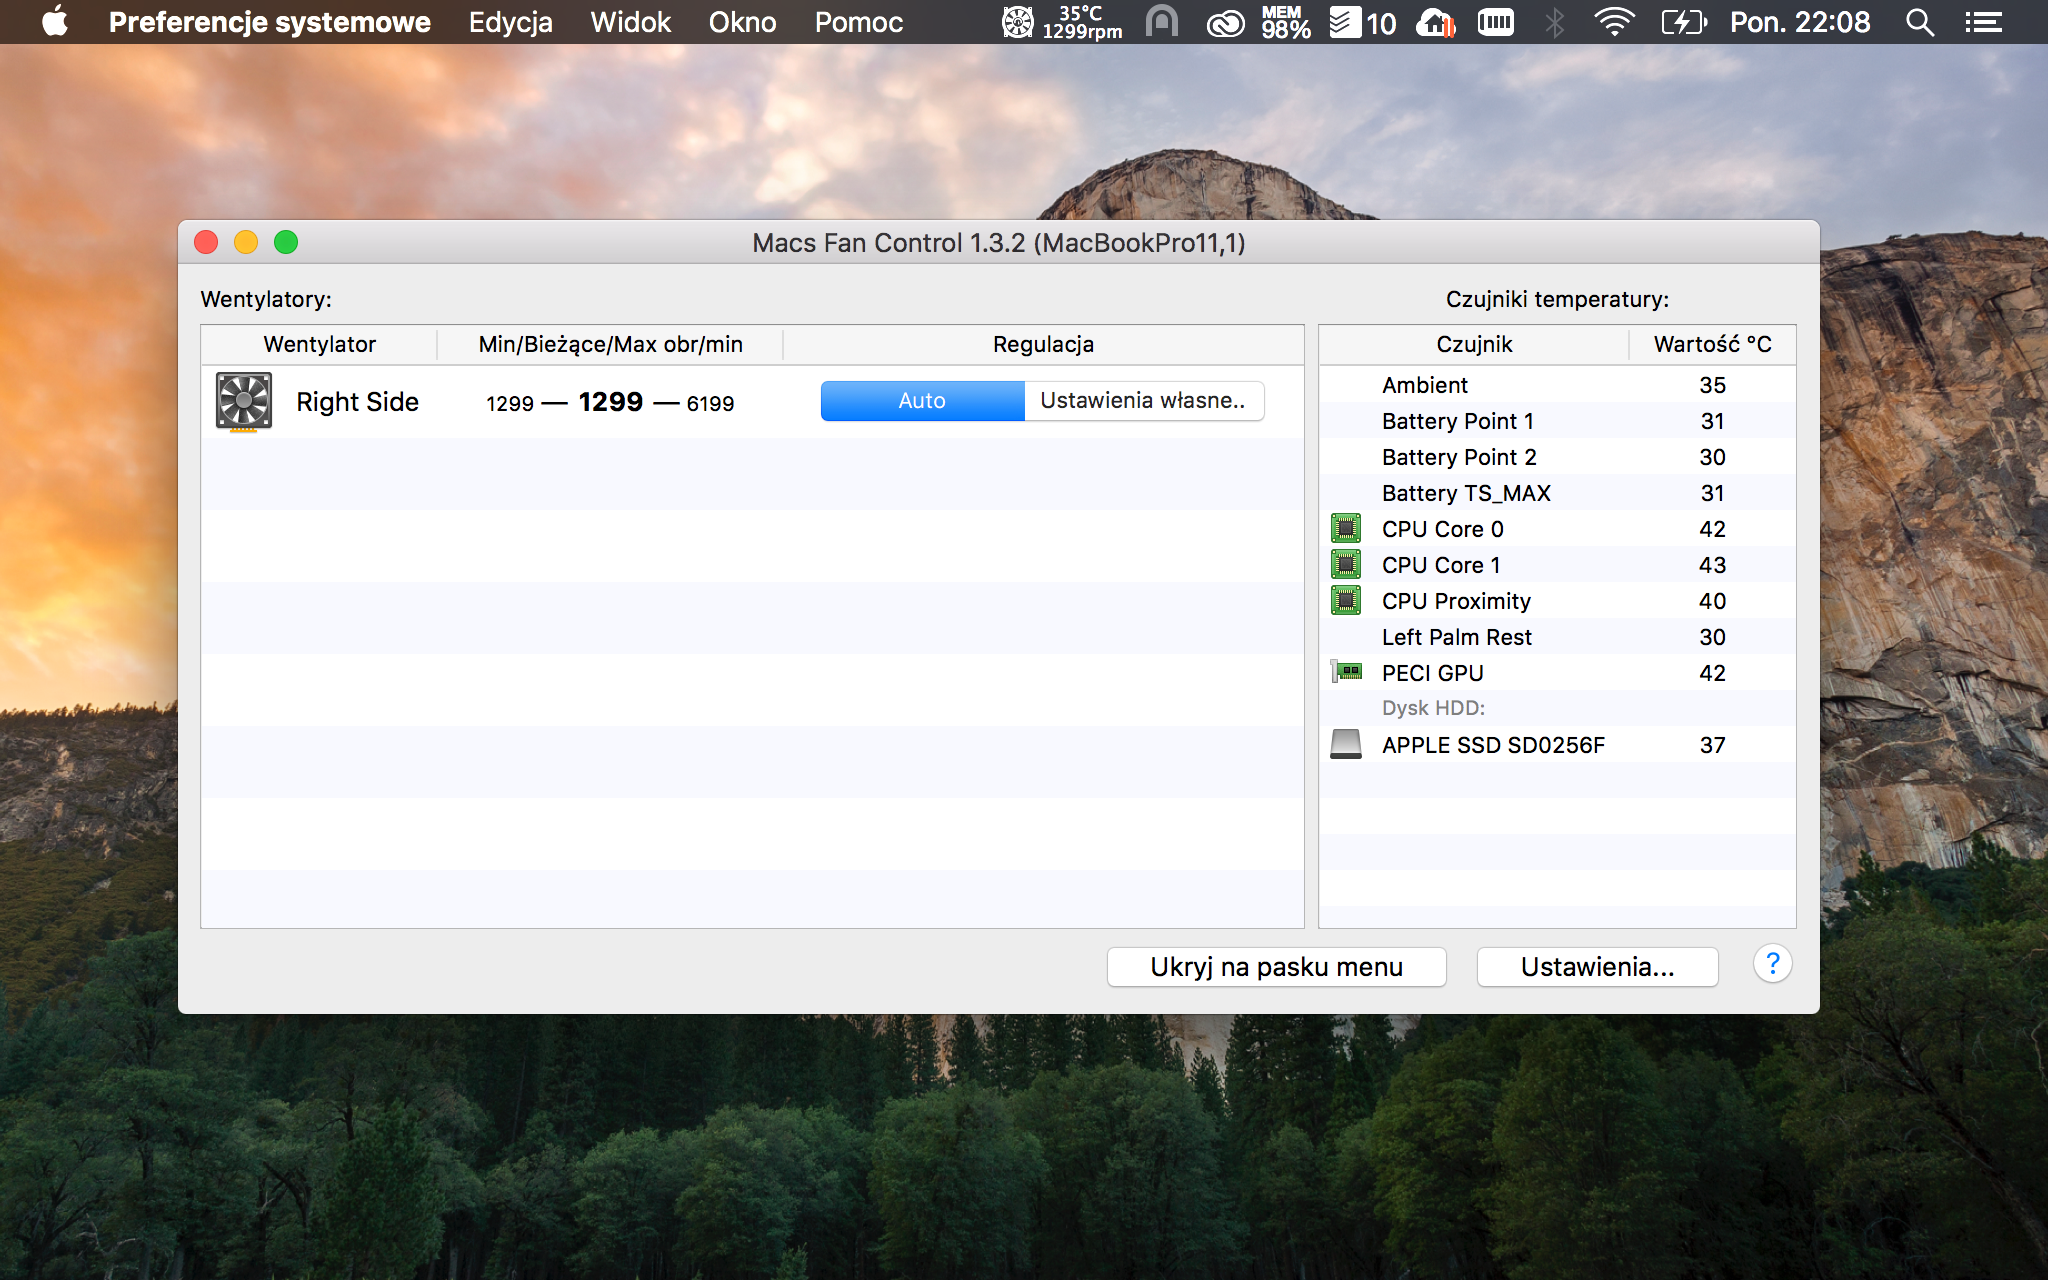Open Spotlight search
This screenshot has height=1280, width=2048.
(1919, 22)
